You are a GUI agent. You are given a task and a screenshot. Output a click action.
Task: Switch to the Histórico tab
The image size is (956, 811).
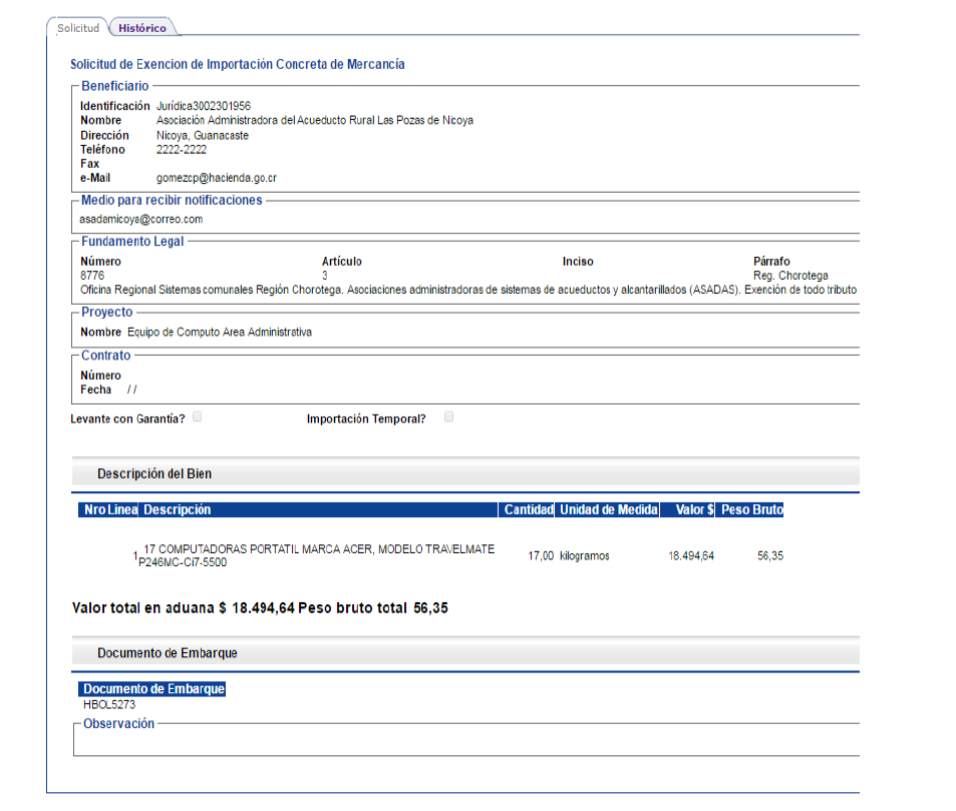point(142,28)
